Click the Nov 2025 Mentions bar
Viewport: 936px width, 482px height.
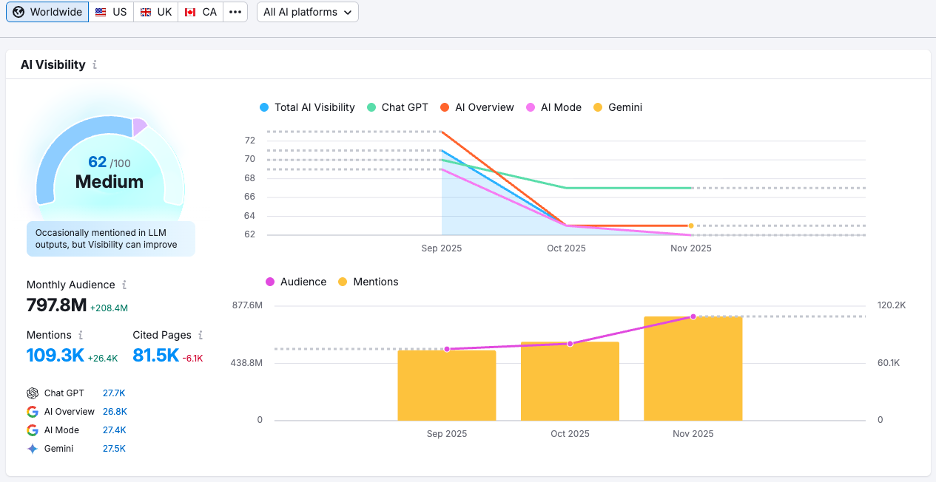693,369
